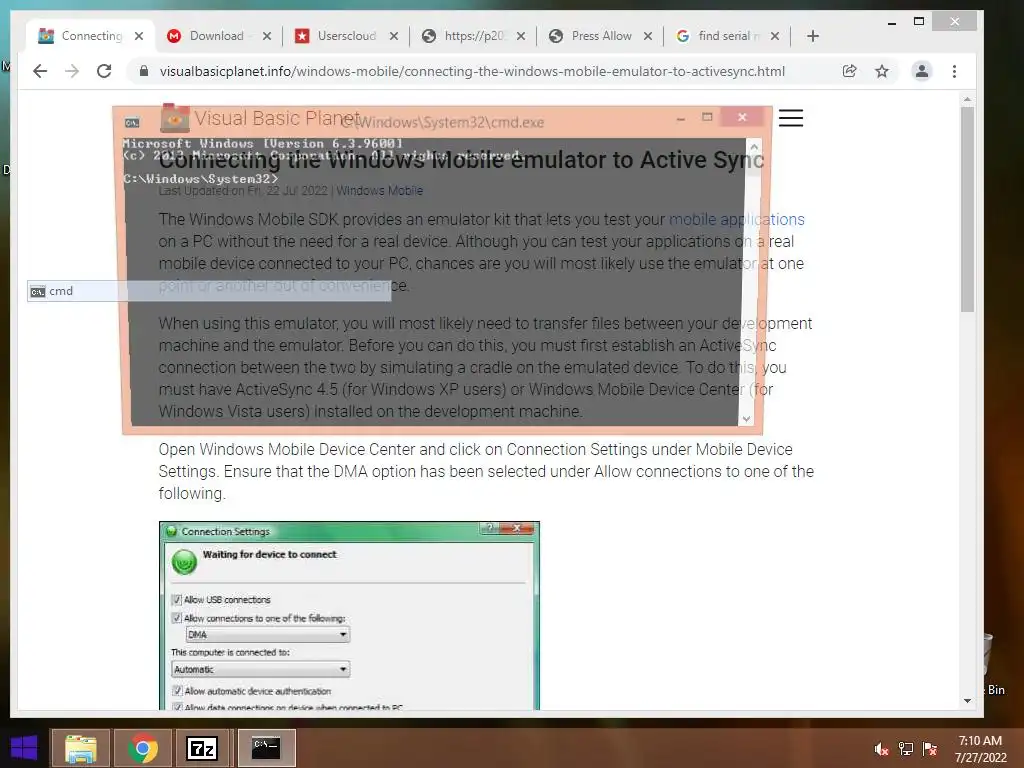This screenshot has width=1024, height=768.
Task: Open File Explorer from the taskbar
Action: (x=80, y=748)
